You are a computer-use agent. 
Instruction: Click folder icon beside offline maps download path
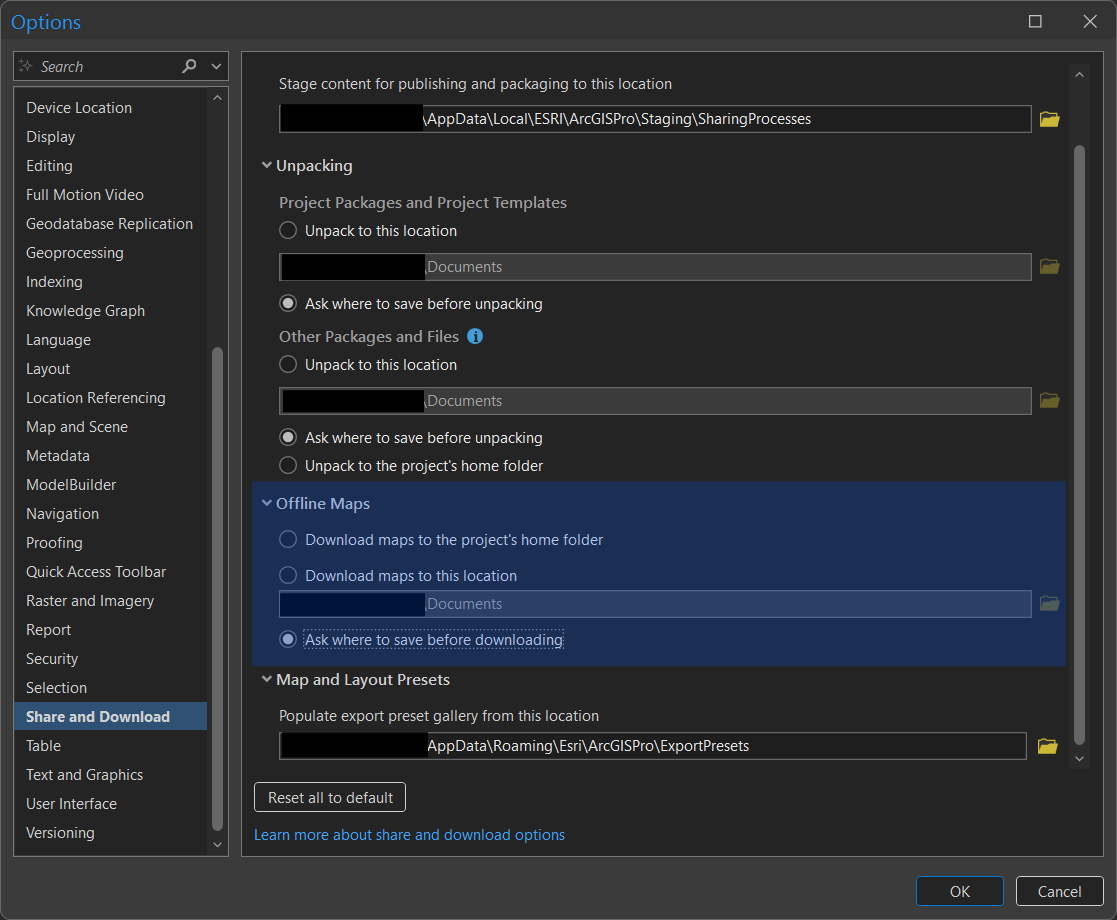point(1048,604)
